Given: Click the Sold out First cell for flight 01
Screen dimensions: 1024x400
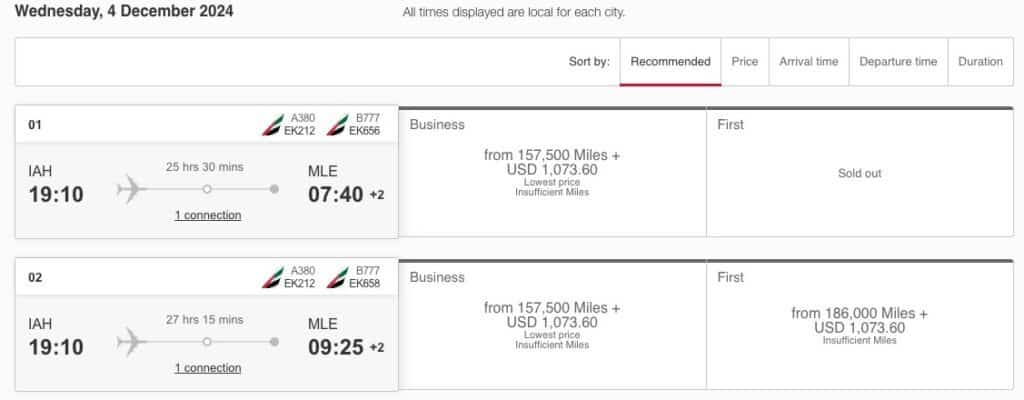Looking at the screenshot, I should click(860, 172).
